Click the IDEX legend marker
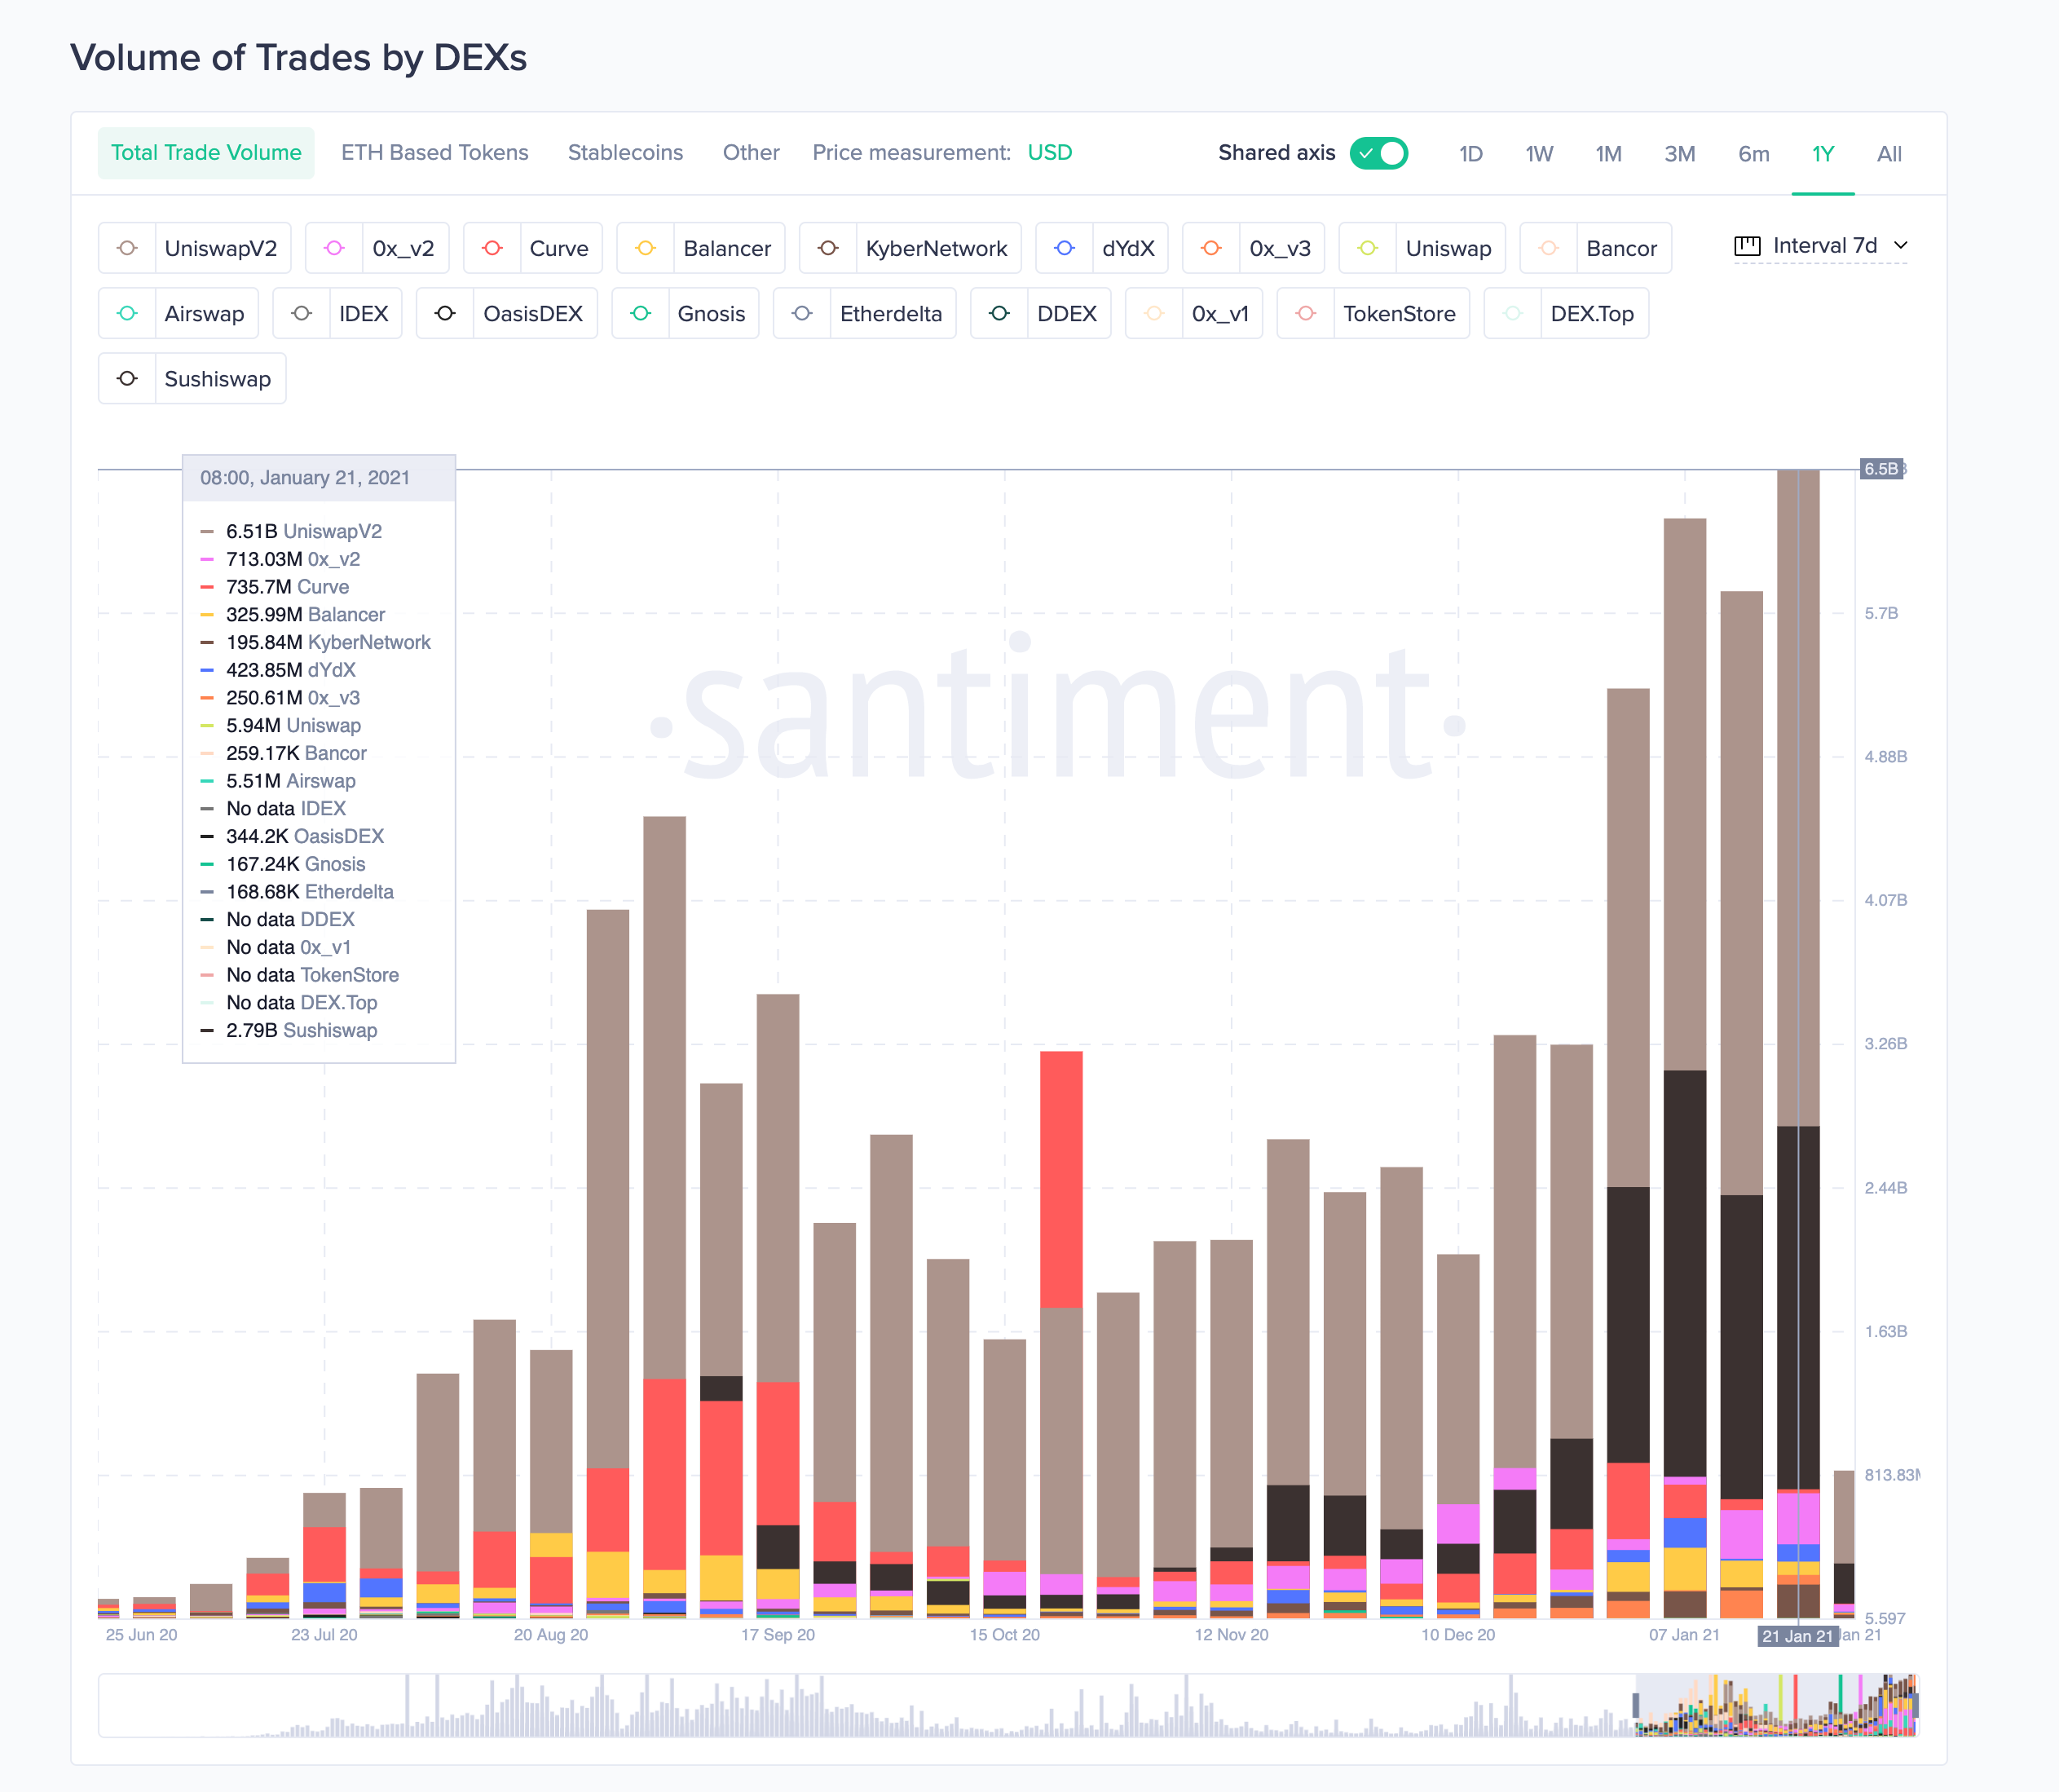The image size is (2059, 1792). tap(301, 313)
